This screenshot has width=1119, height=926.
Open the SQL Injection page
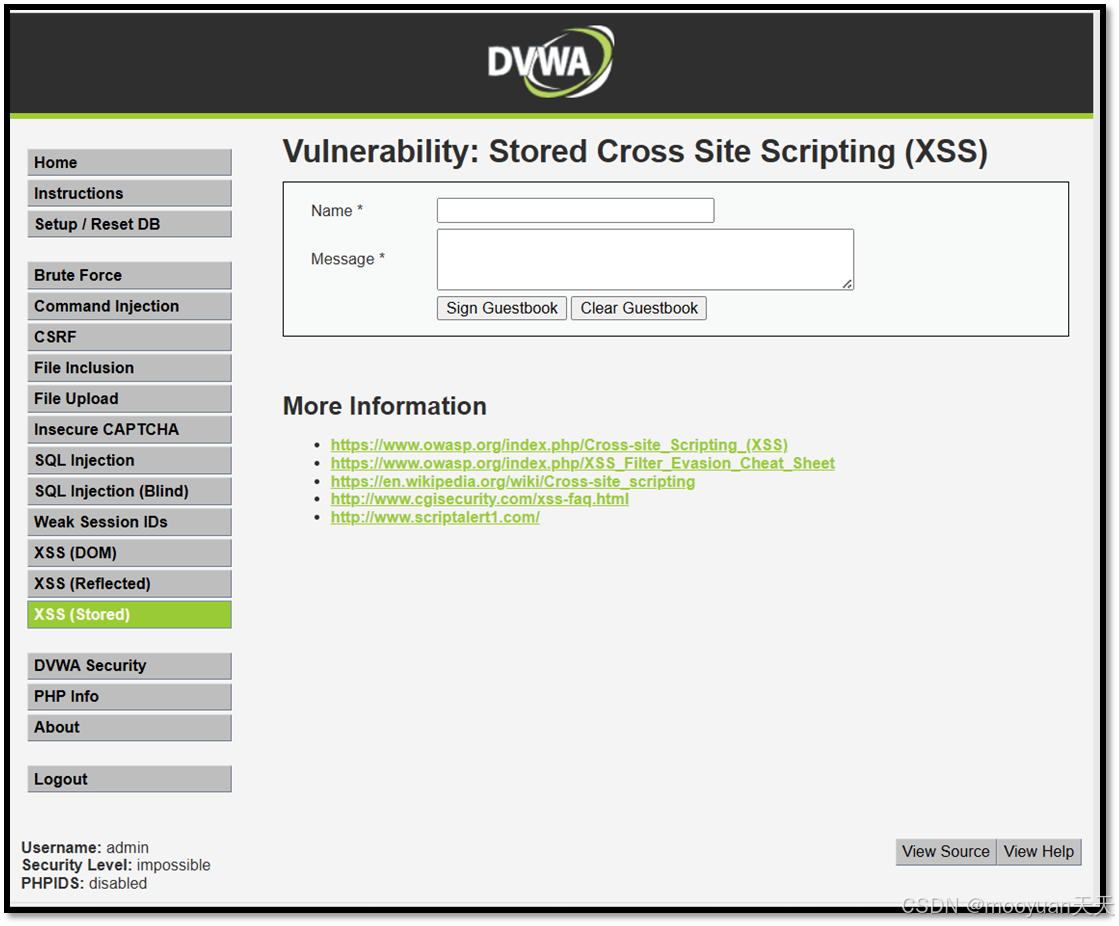[129, 460]
